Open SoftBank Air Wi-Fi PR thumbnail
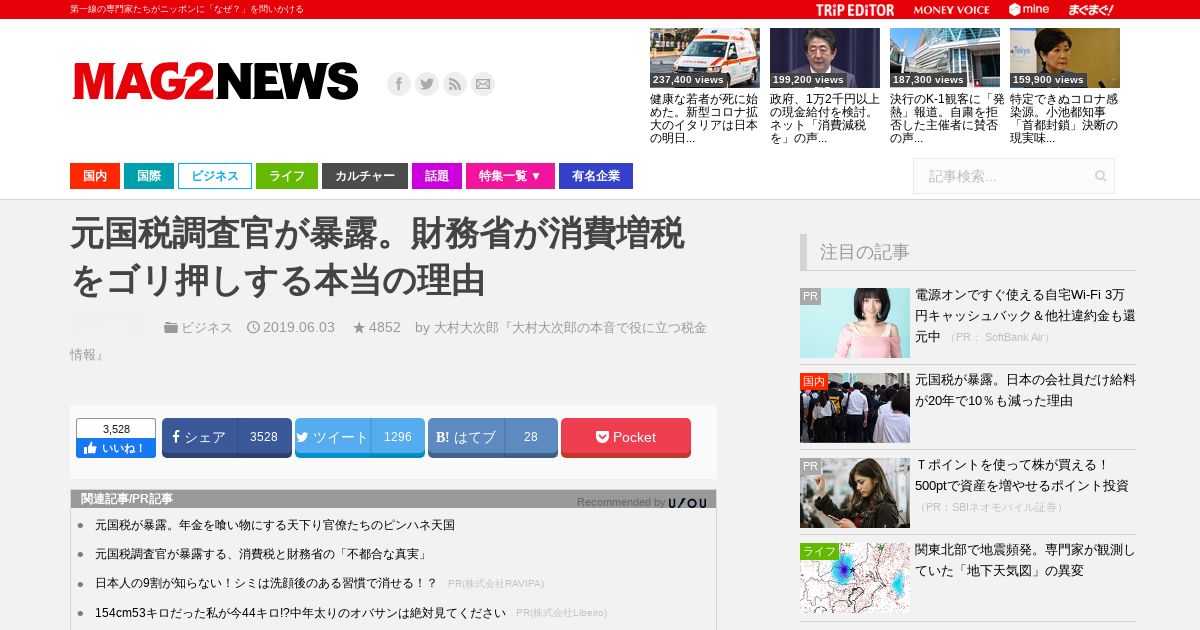The height and width of the screenshot is (630, 1200). (855, 323)
